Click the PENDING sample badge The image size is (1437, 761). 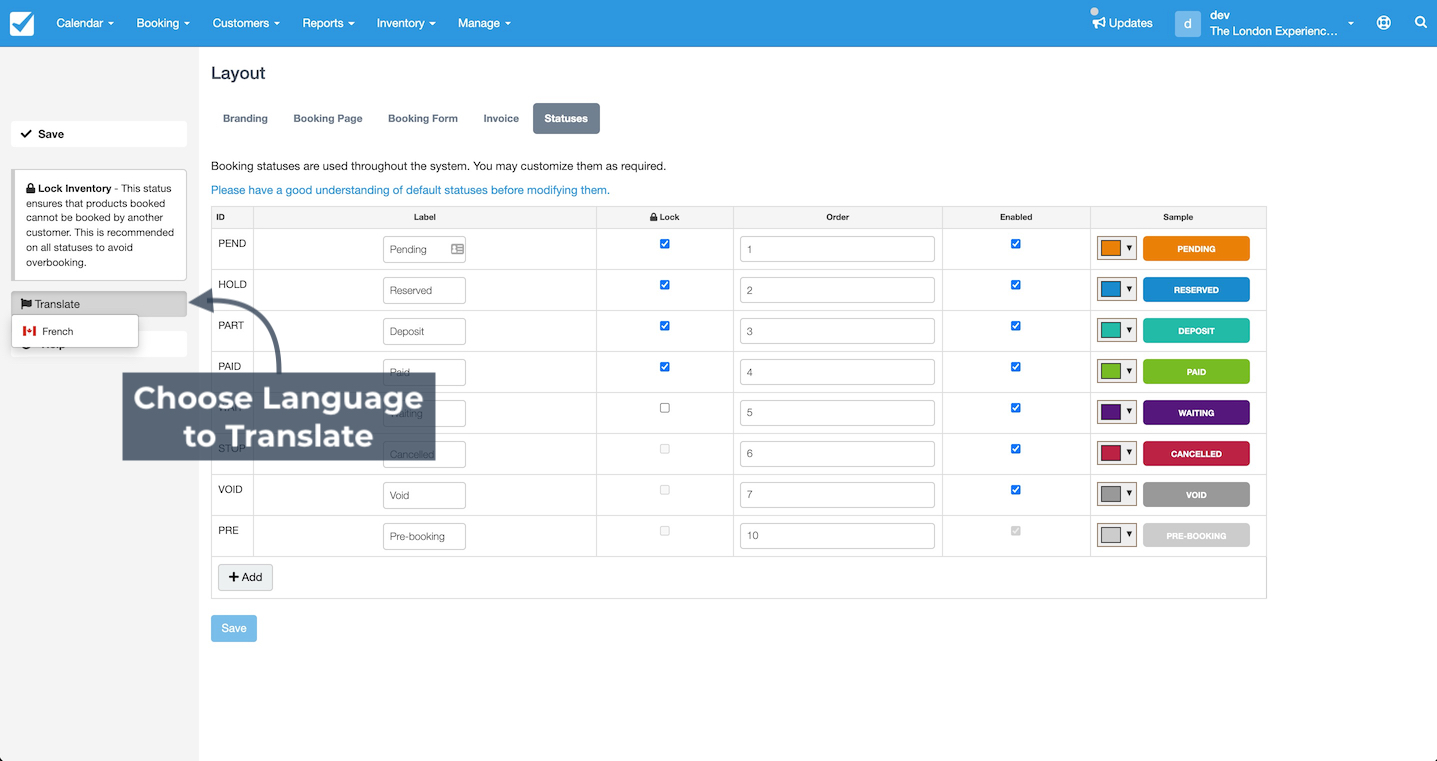point(1196,249)
